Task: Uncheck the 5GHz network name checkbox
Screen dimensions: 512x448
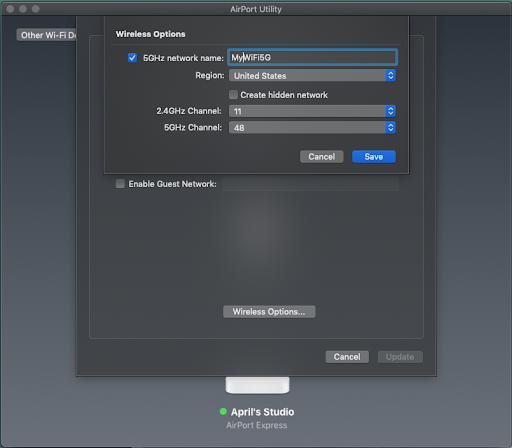Action: (132, 58)
